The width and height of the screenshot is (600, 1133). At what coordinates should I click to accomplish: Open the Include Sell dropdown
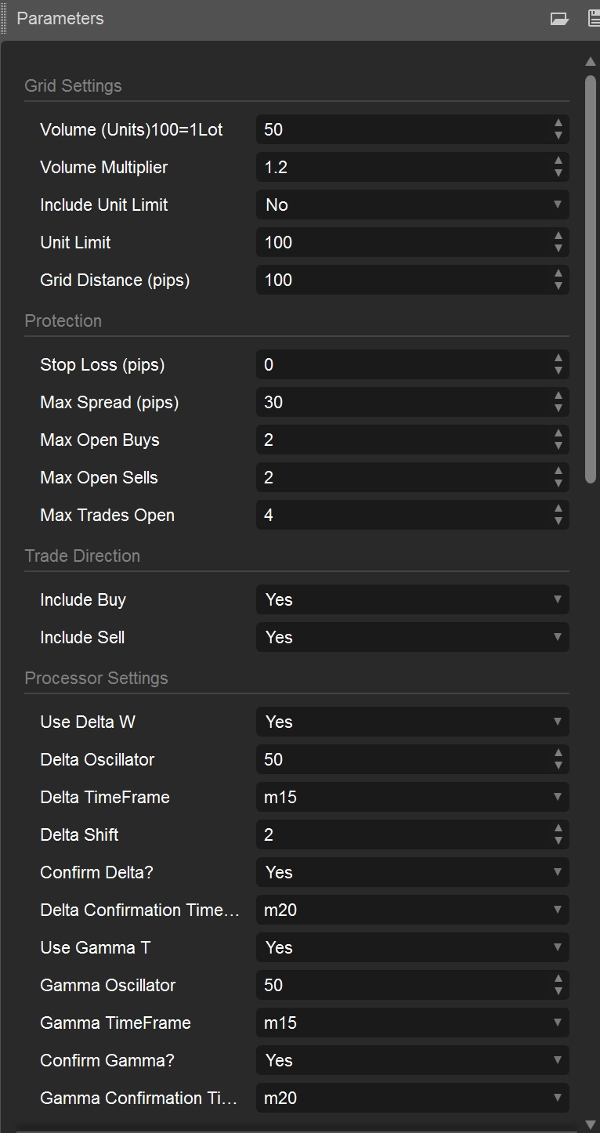[x=410, y=637]
